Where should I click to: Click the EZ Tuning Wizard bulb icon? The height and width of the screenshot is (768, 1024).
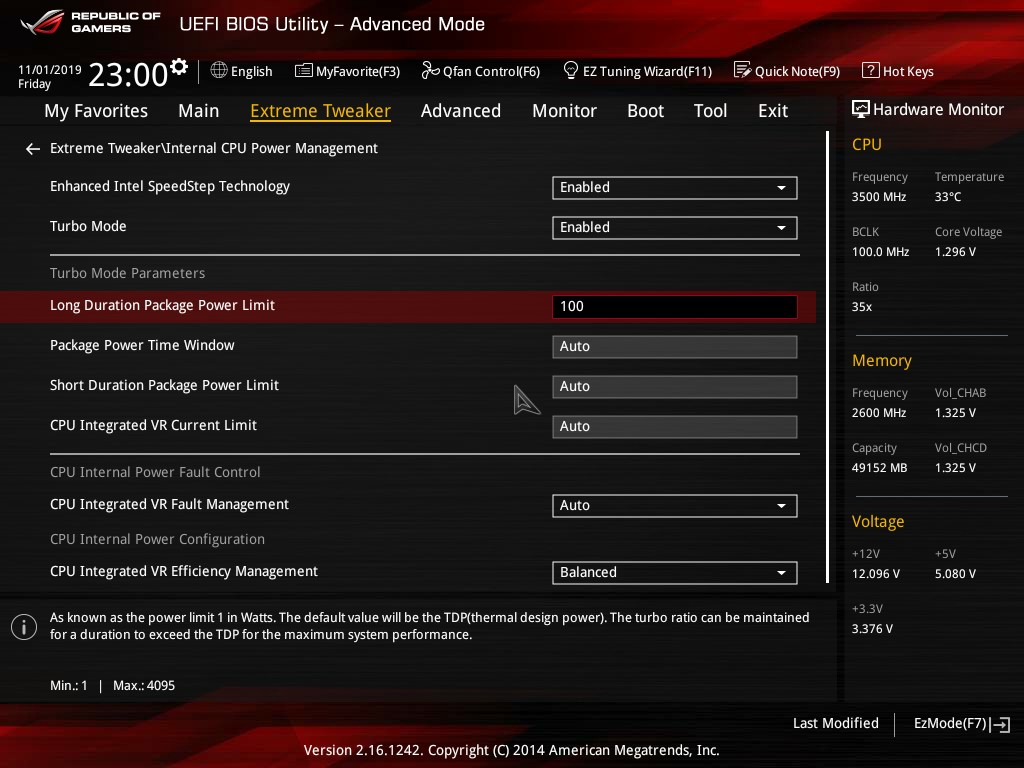[570, 70]
